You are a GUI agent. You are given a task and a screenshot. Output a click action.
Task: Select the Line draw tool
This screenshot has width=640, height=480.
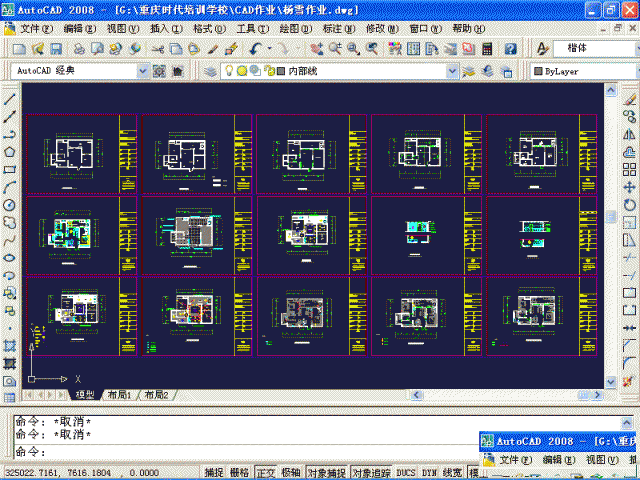(9, 99)
